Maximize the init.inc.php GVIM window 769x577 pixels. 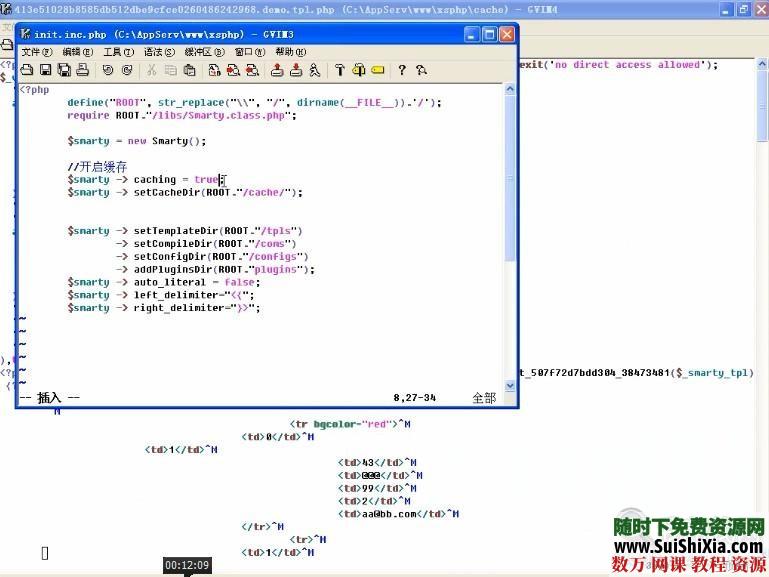489,34
